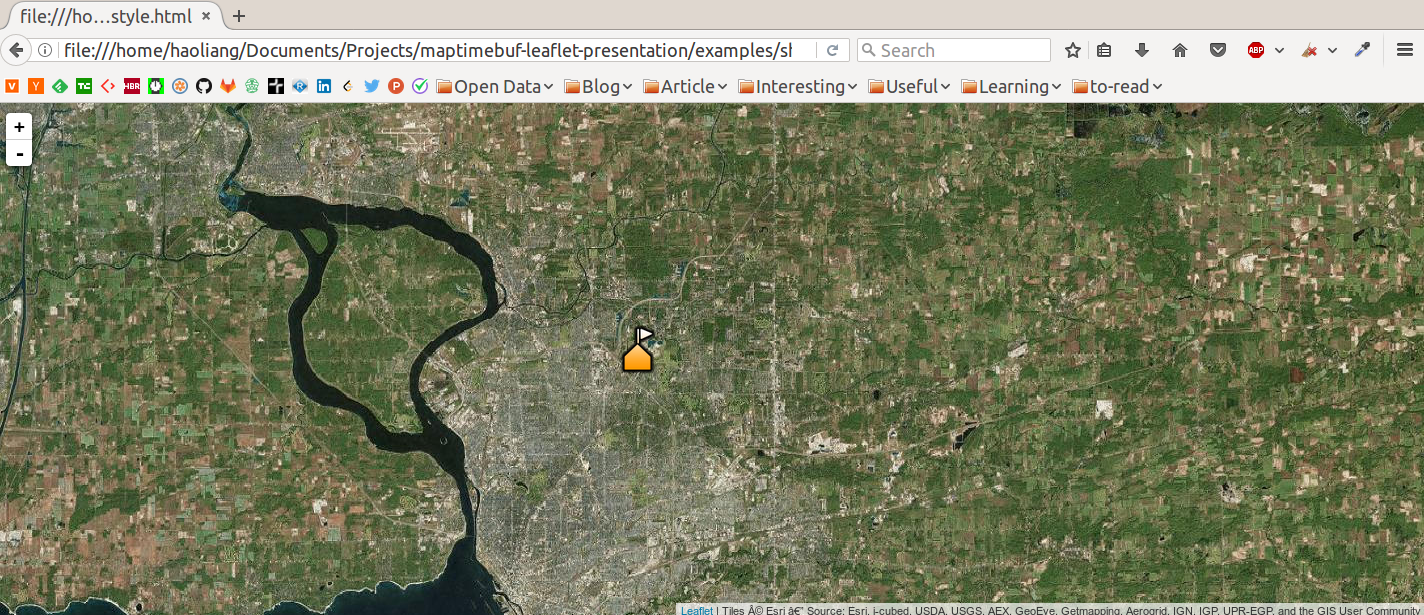
Task: Expand the Learning bookmarks folder
Action: pos(1011,87)
